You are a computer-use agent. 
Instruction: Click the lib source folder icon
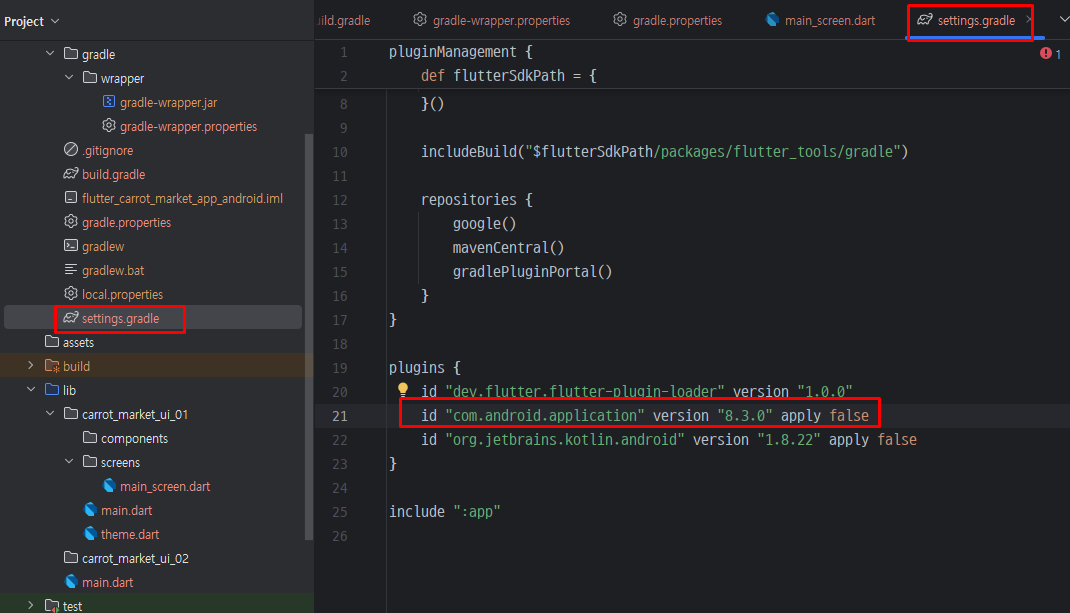coord(52,389)
